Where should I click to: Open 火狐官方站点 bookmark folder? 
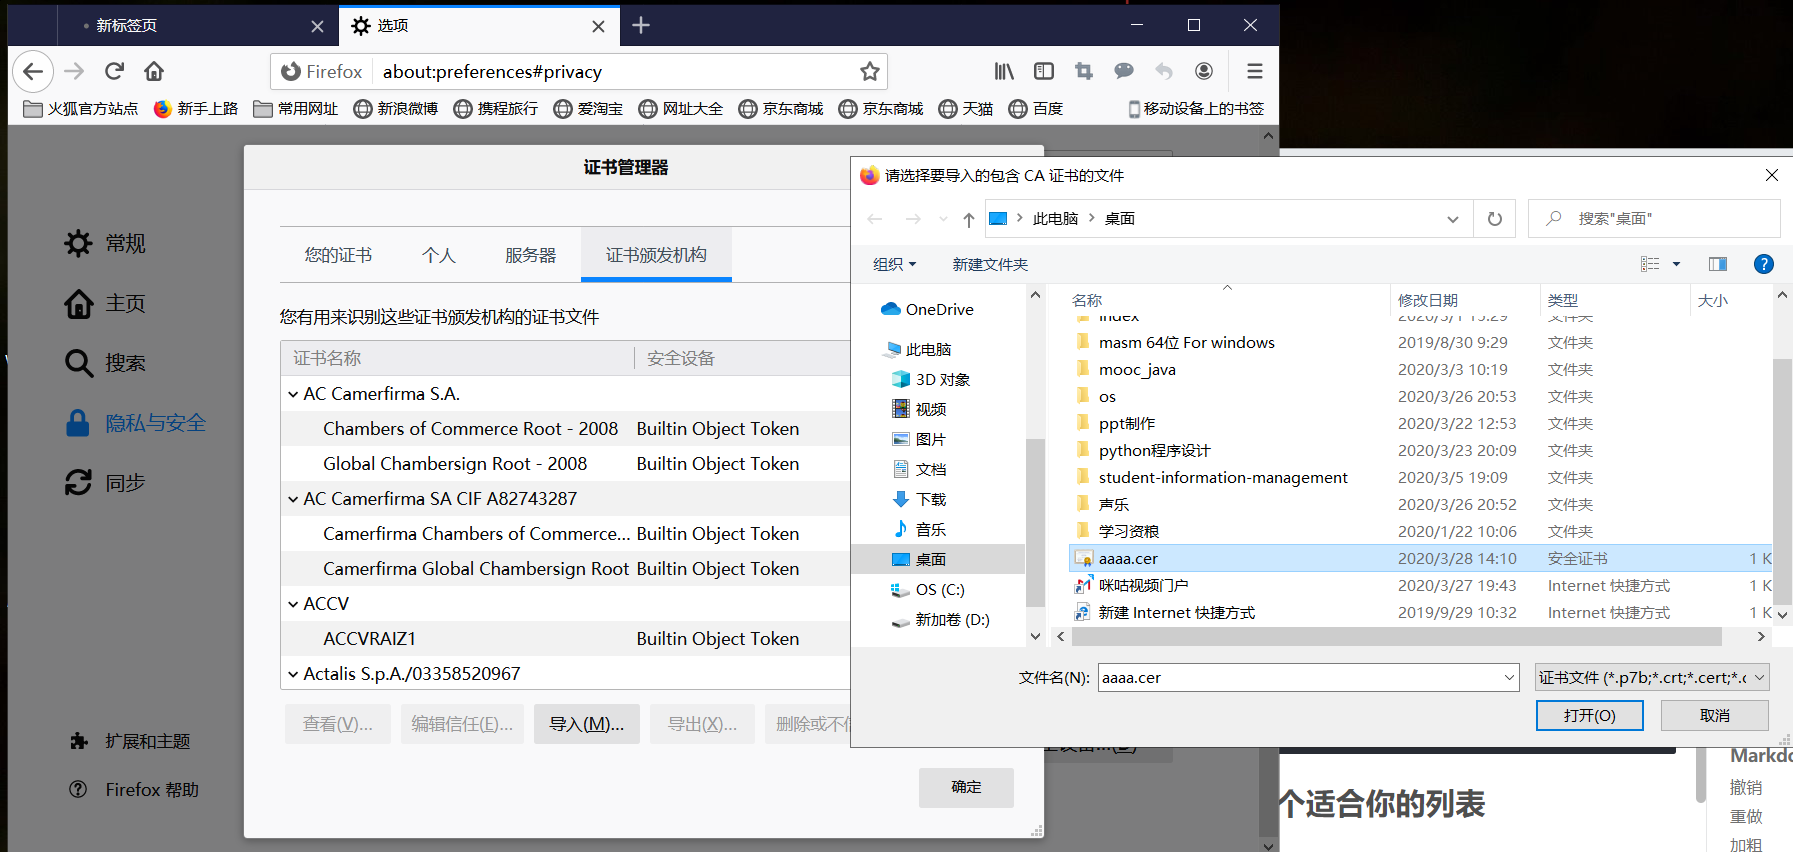click(x=81, y=109)
